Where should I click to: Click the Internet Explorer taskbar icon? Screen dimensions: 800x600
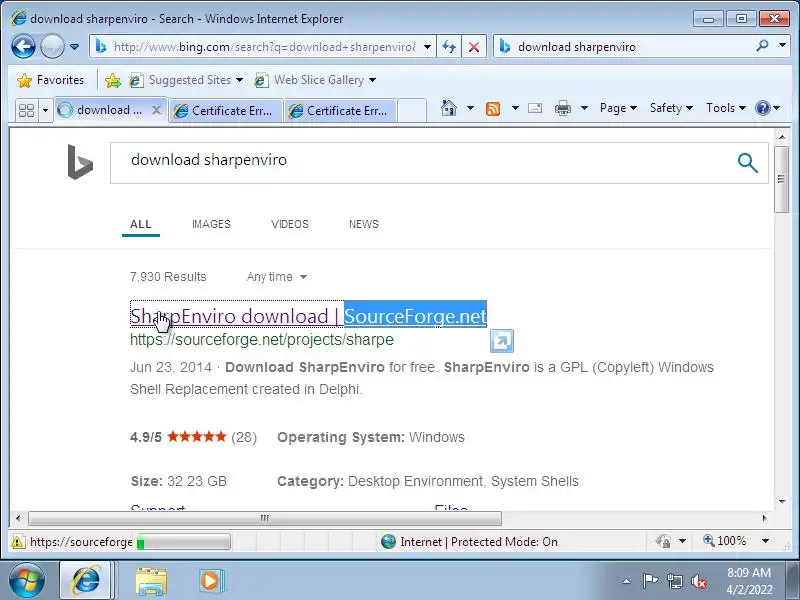(x=85, y=580)
